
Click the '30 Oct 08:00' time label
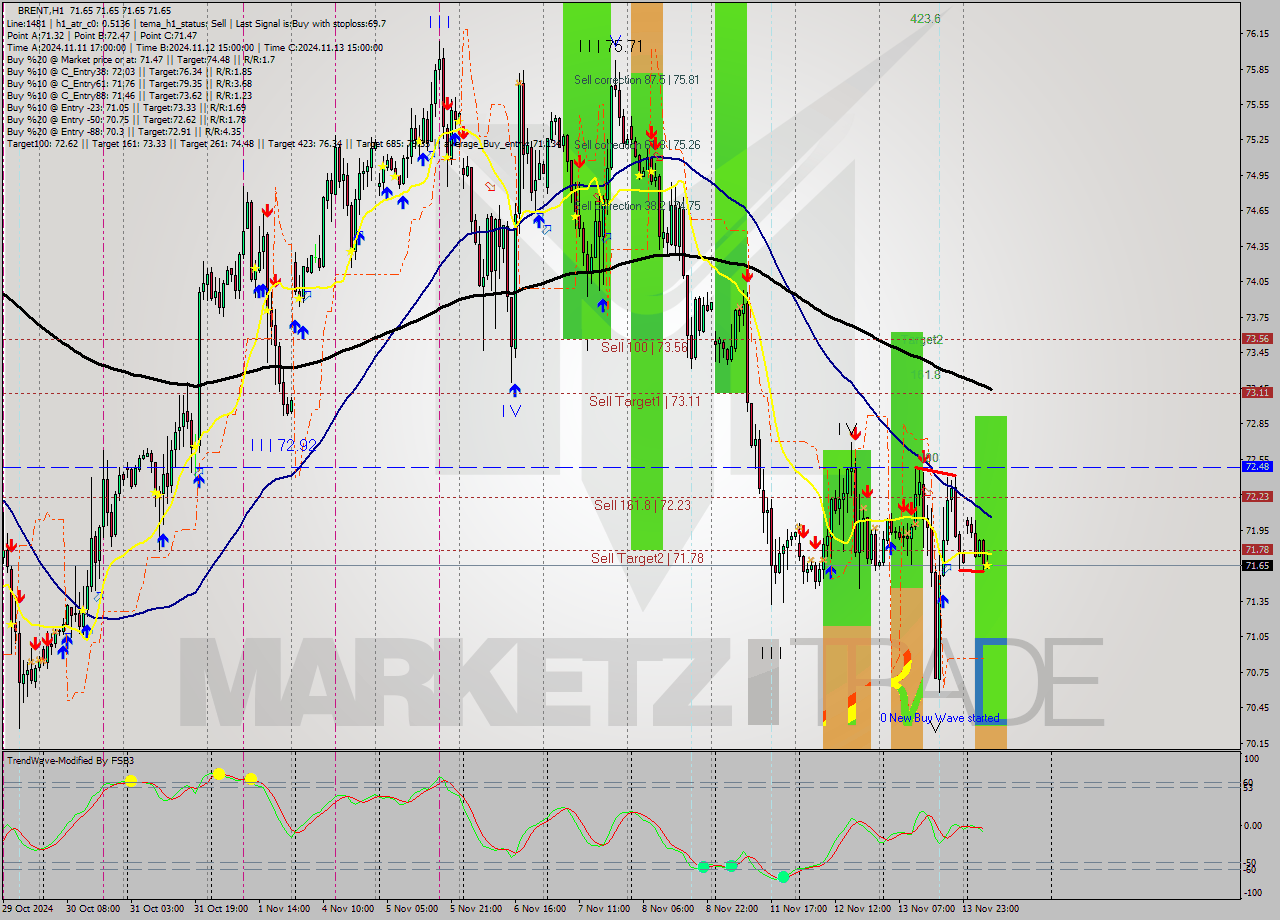point(93,909)
